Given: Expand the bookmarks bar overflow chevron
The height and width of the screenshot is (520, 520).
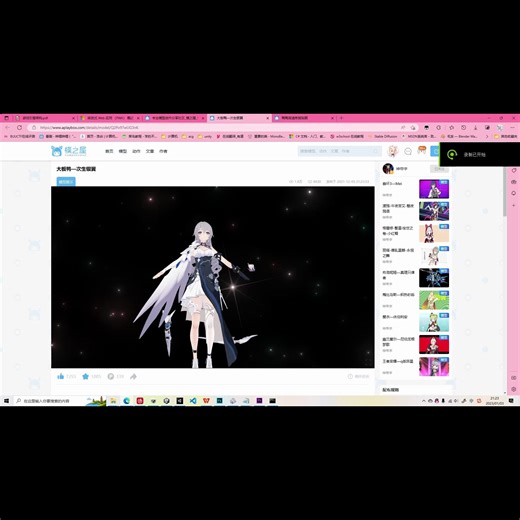Looking at the screenshot, I should click(487, 136).
